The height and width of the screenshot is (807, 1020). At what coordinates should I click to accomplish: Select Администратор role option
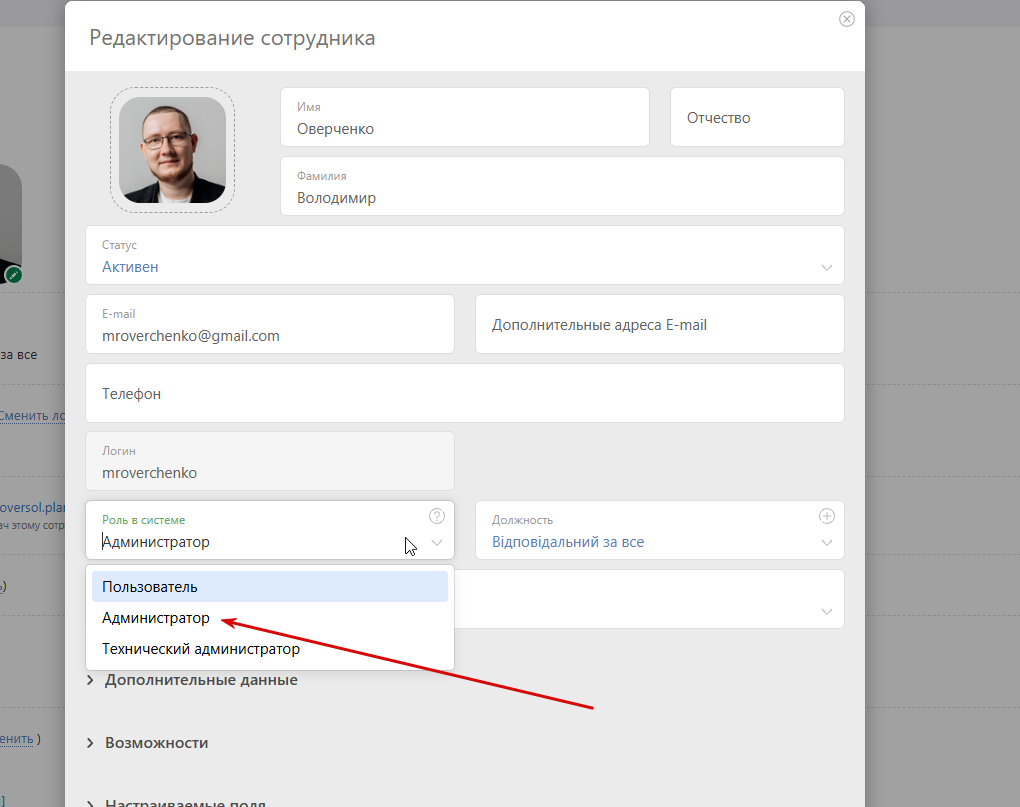pyautogui.click(x=269, y=618)
